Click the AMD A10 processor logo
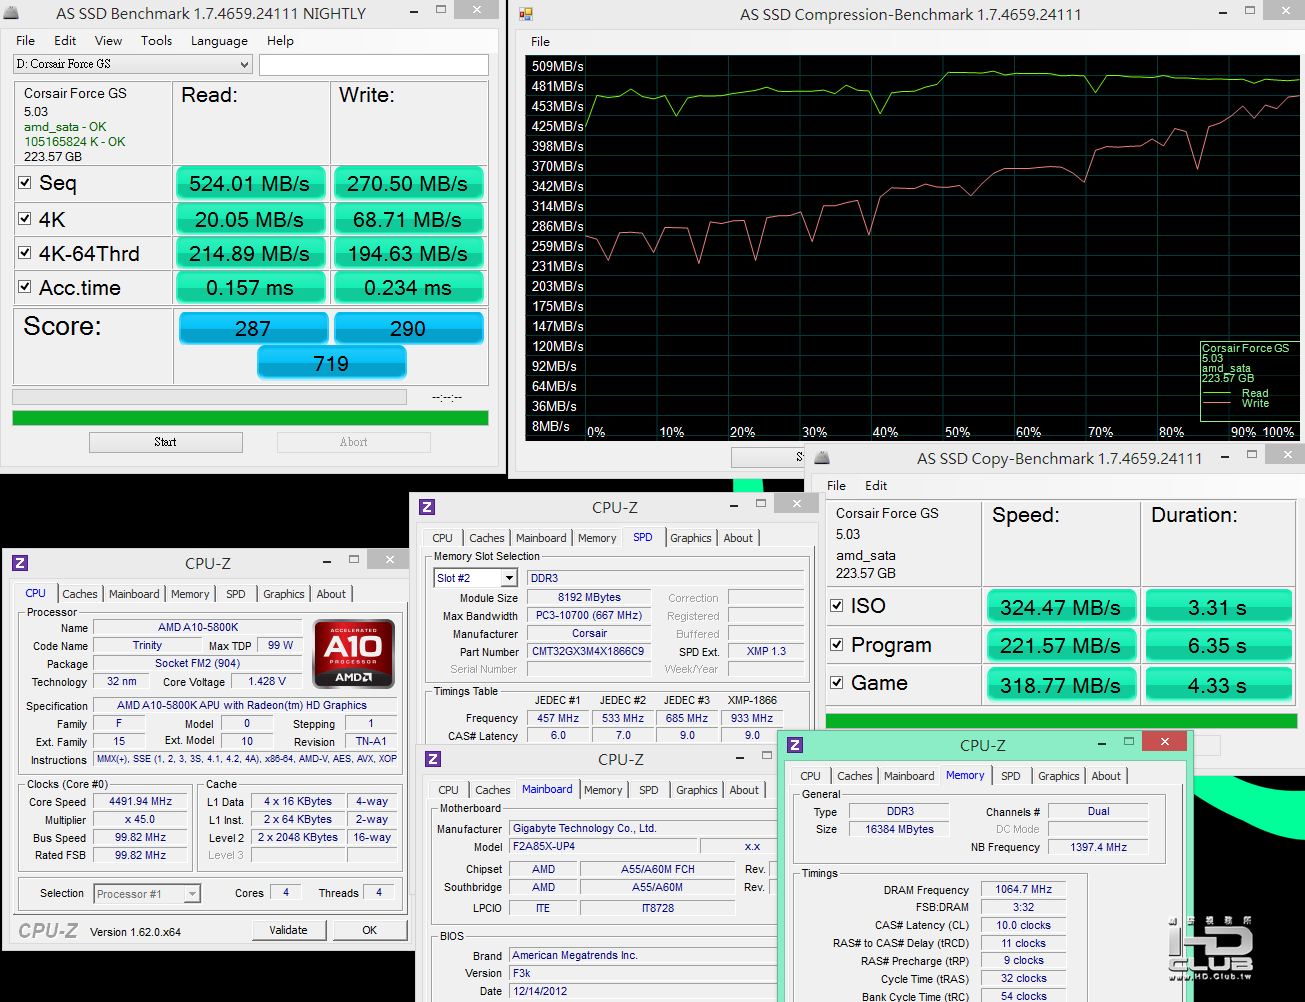This screenshot has width=1305, height=1002. click(x=353, y=653)
